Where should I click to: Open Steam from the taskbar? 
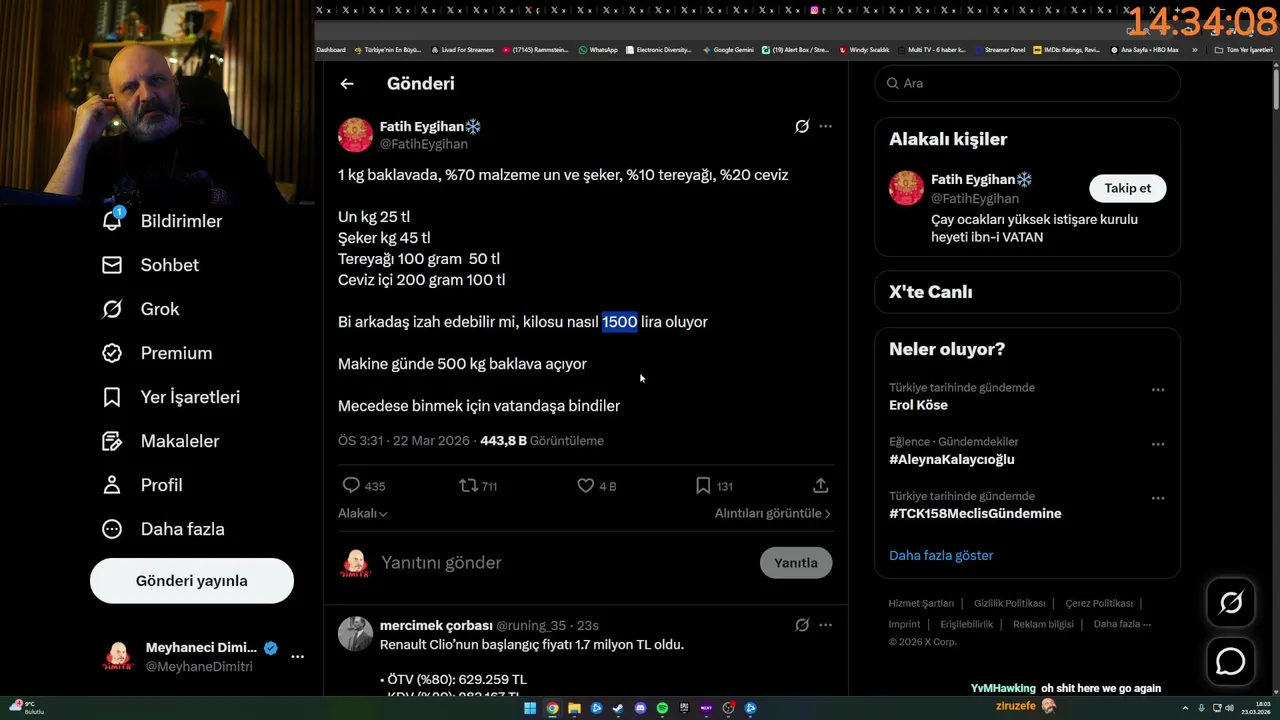coord(618,708)
